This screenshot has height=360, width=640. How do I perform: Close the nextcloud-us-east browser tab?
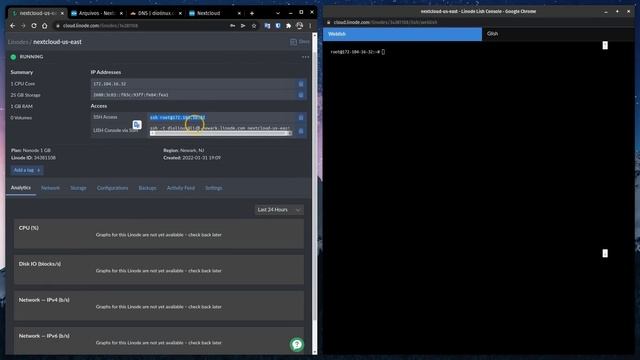62,13
